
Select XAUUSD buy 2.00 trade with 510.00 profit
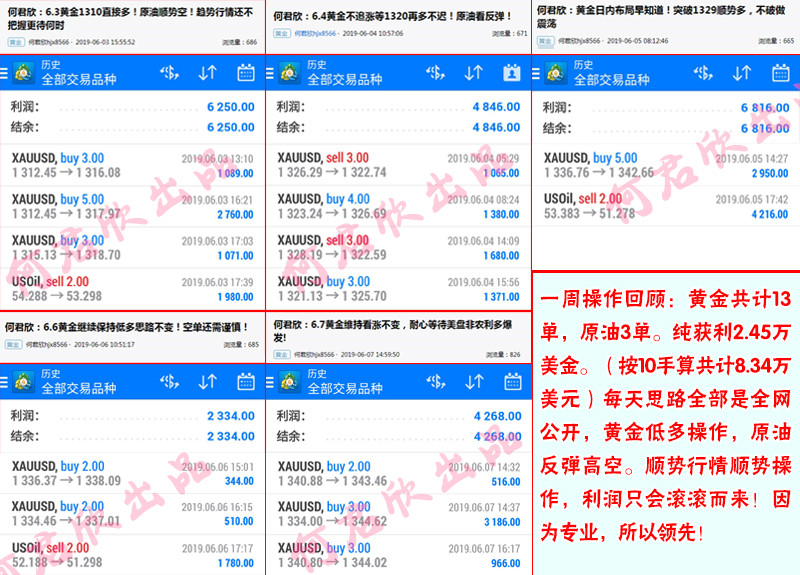tap(133, 514)
